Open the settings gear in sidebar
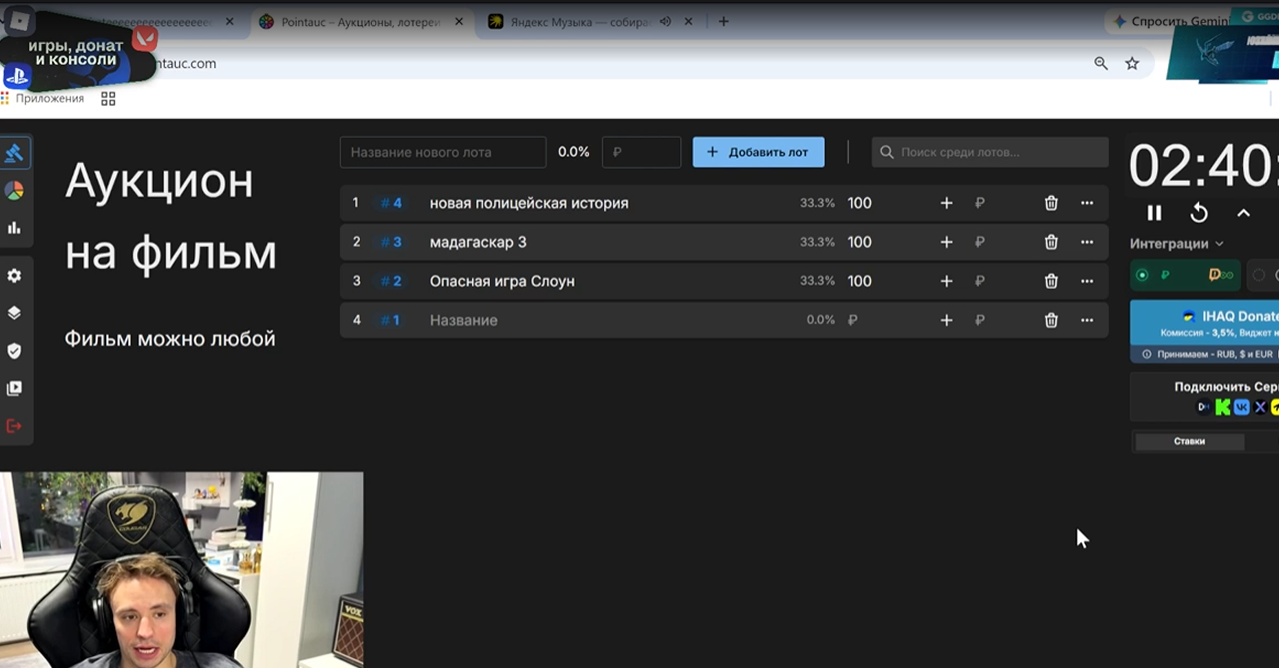The image size is (1279, 668). pyautogui.click(x=14, y=275)
